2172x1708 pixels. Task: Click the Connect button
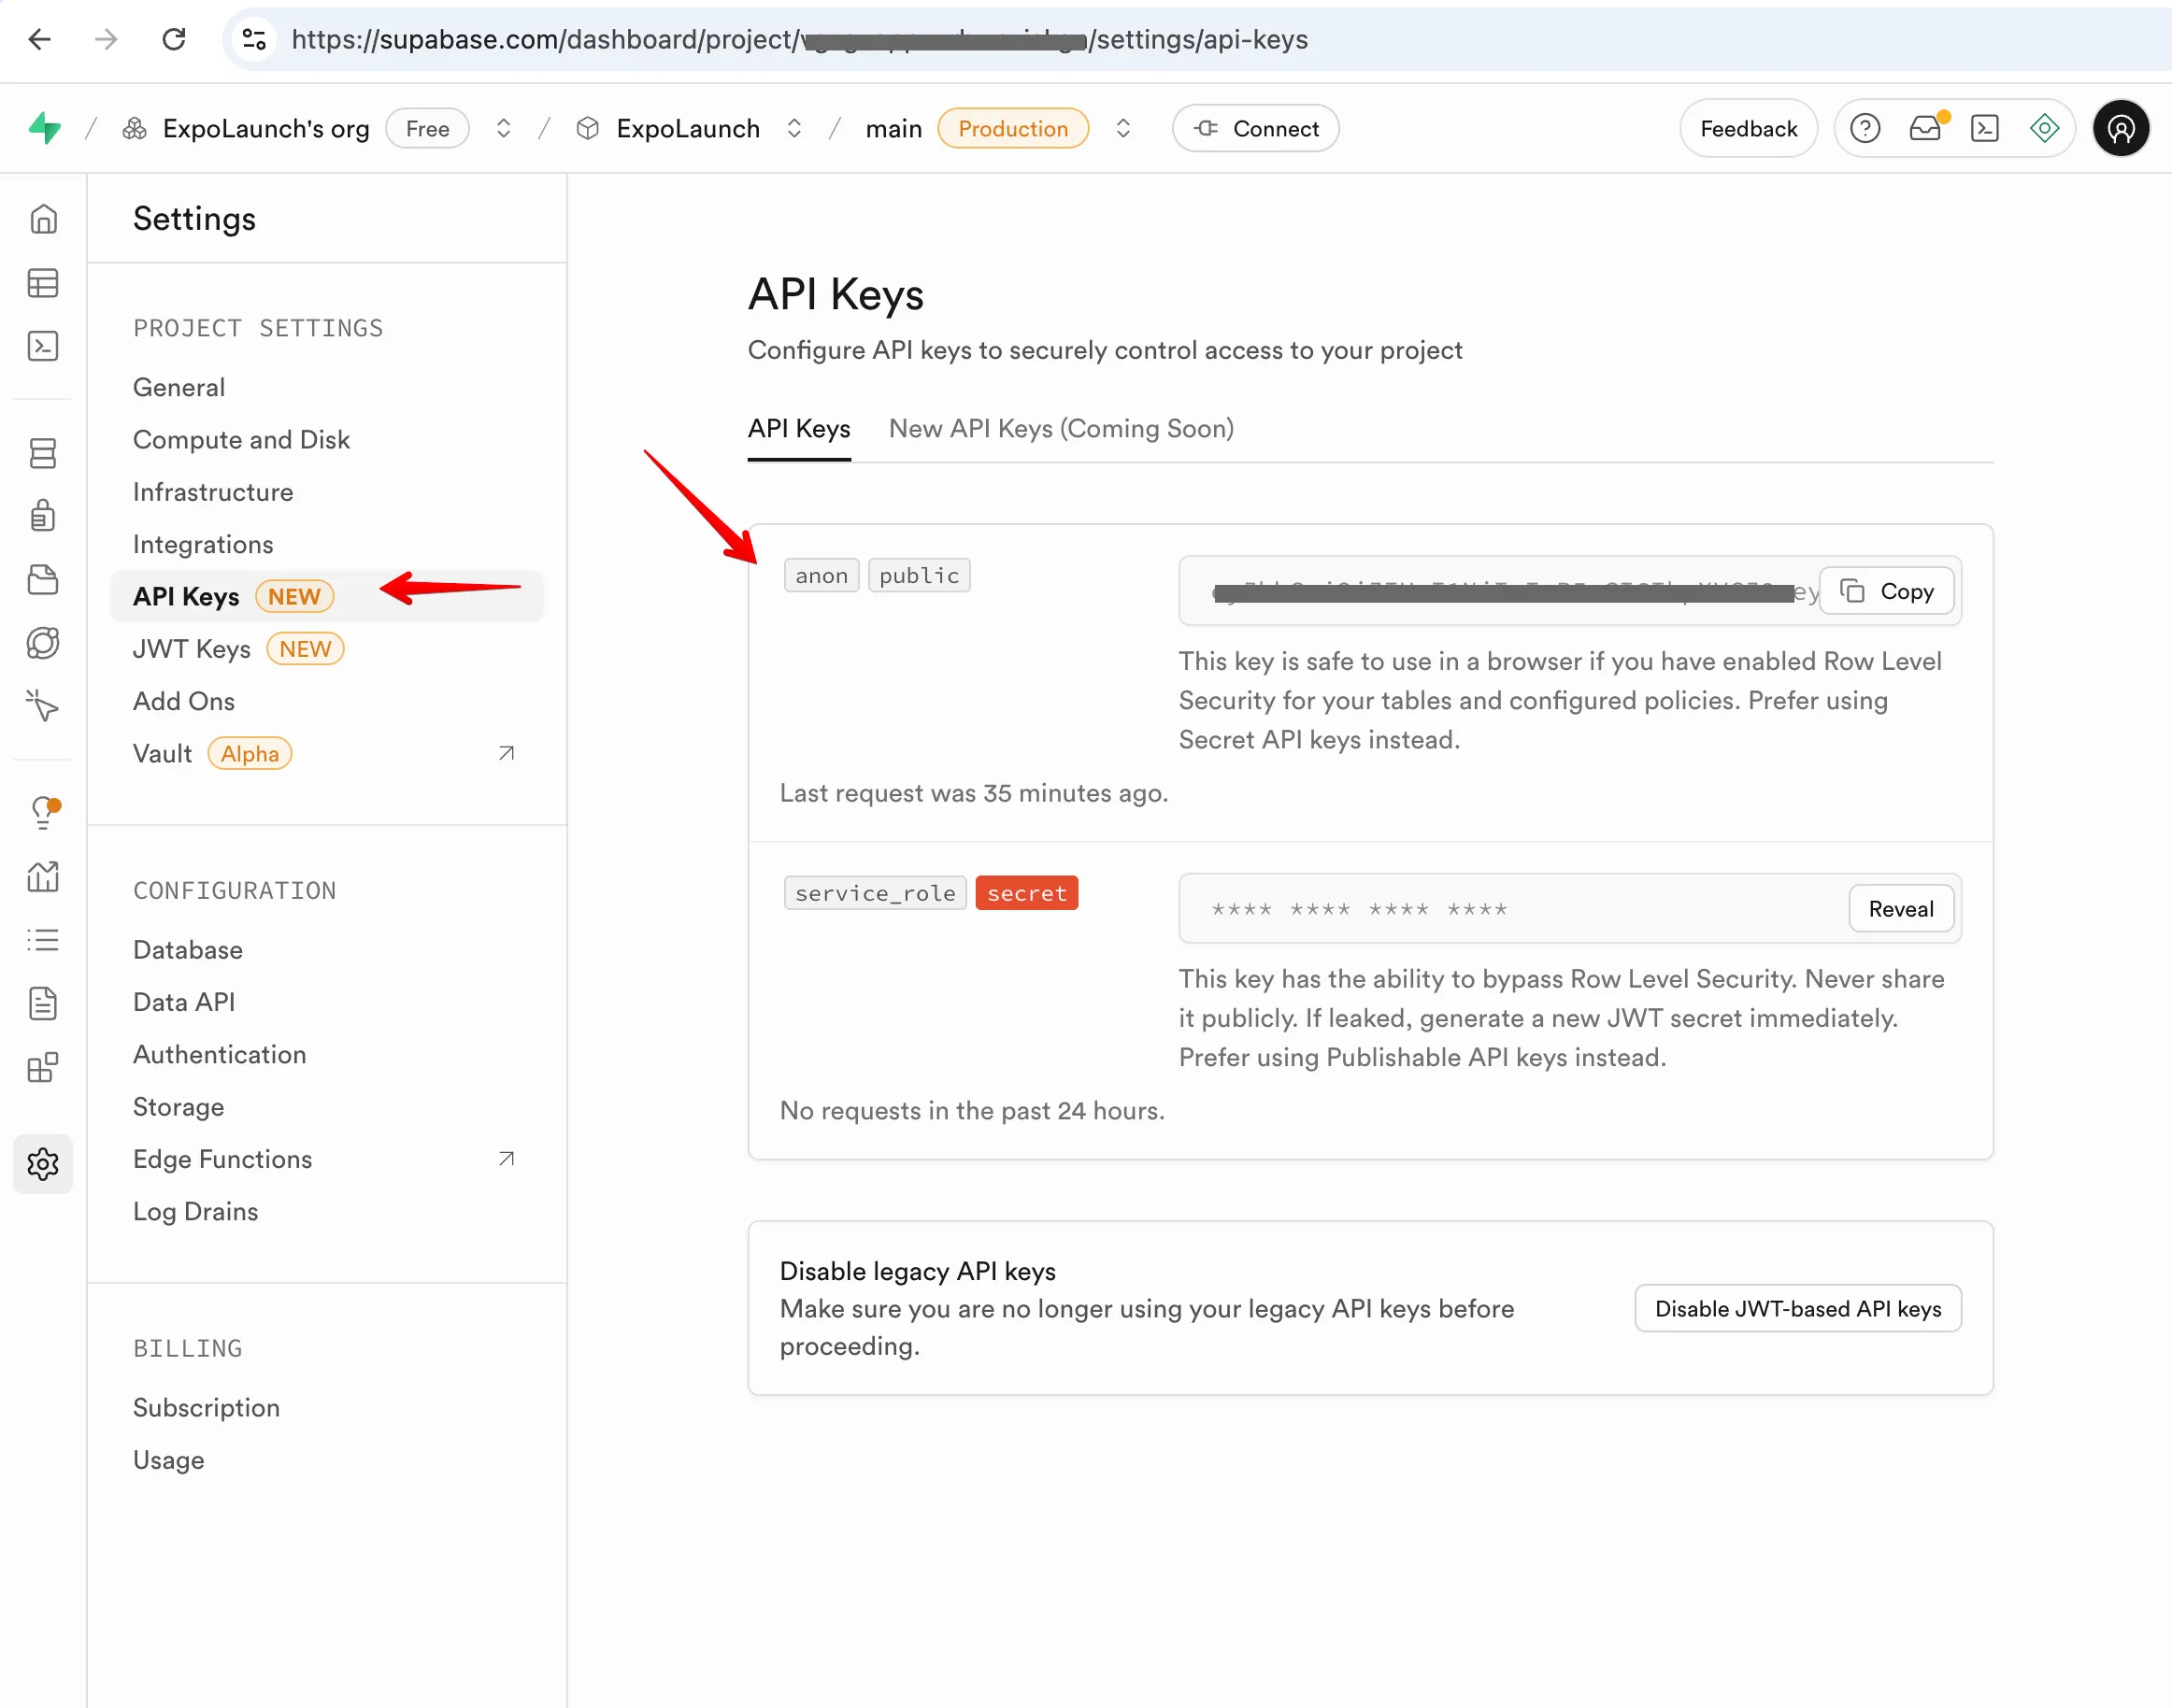(1256, 128)
